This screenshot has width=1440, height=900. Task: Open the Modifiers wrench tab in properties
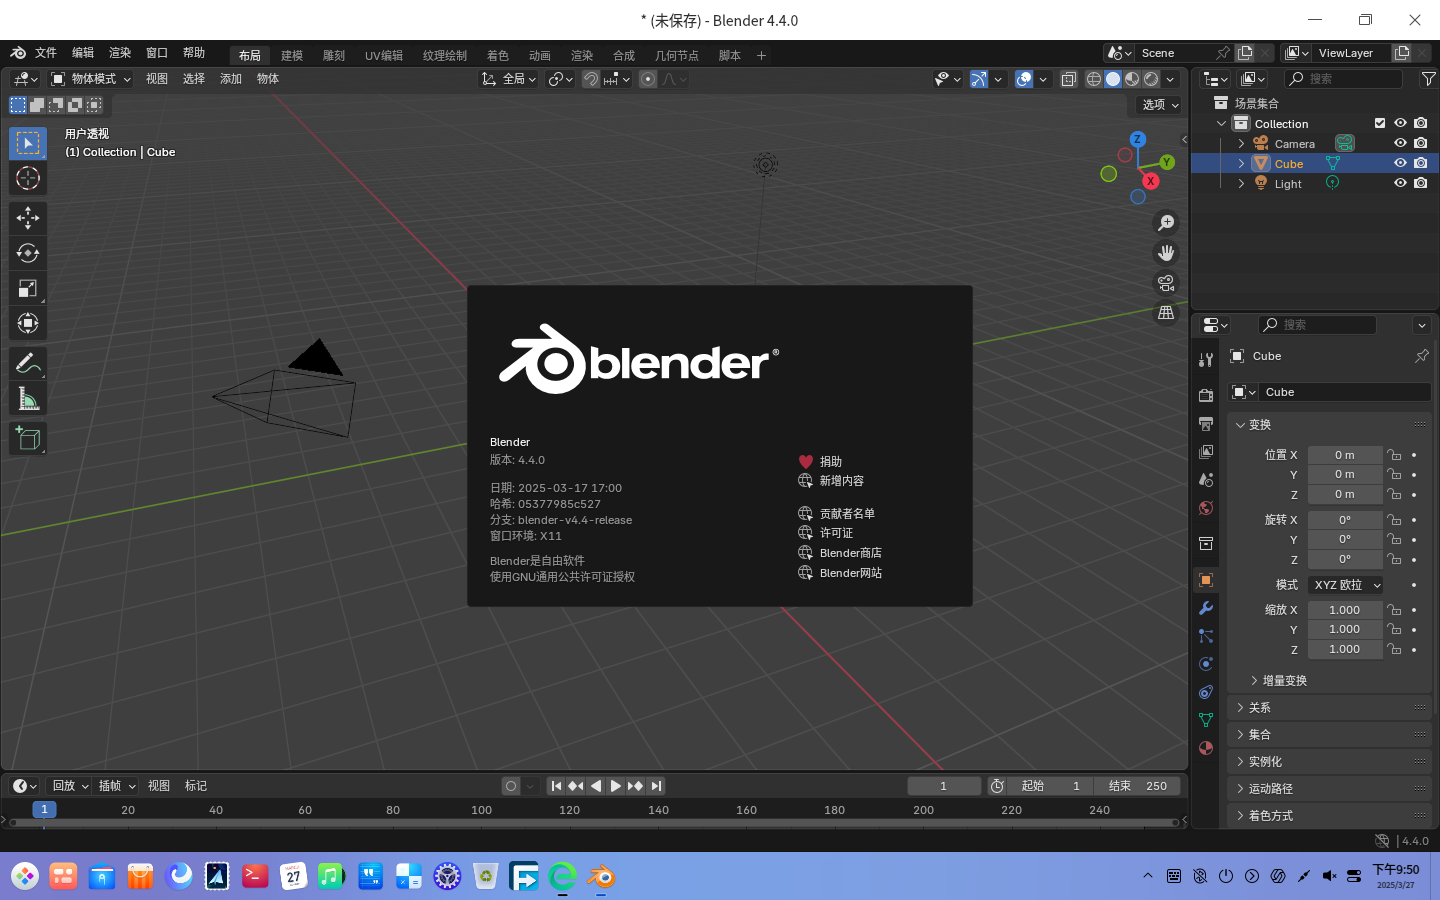point(1206,608)
